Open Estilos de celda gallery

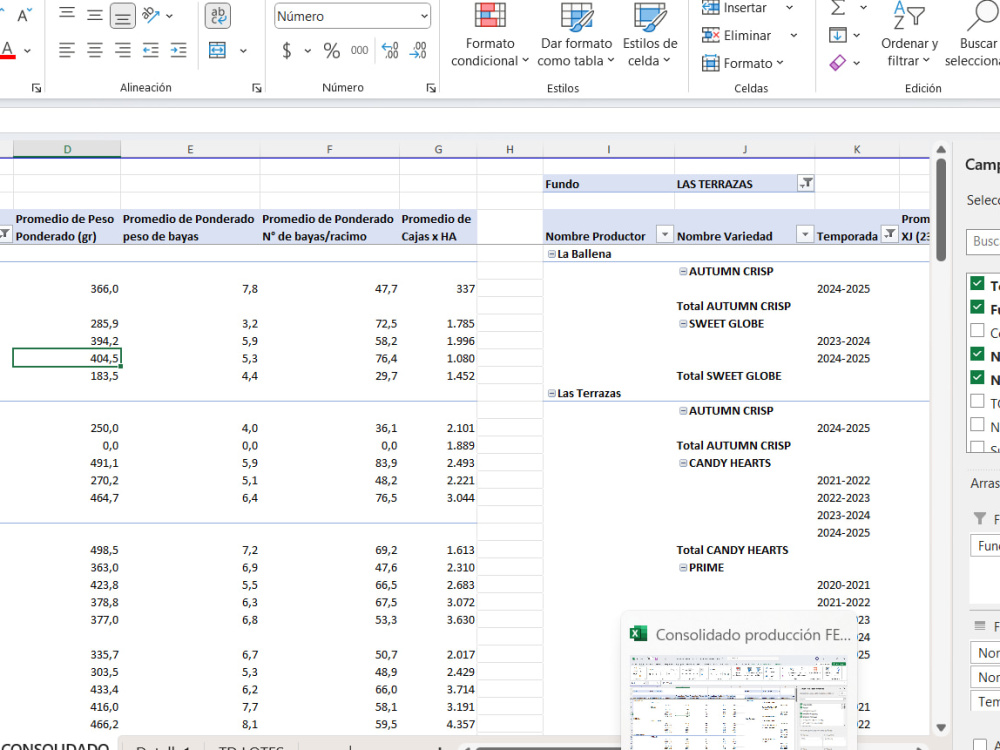[x=650, y=34]
